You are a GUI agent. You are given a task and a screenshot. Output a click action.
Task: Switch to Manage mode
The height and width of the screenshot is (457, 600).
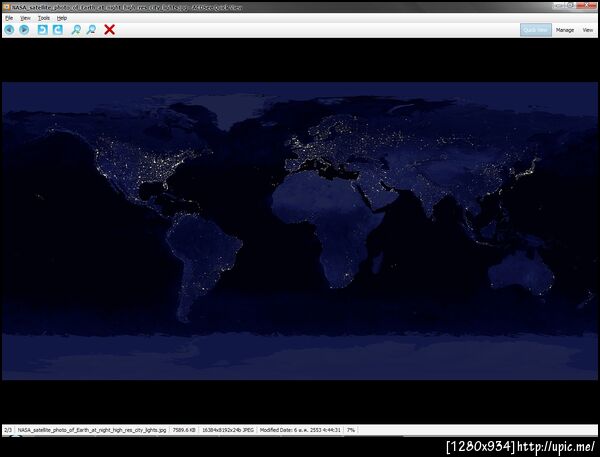click(x=565, y=30)
